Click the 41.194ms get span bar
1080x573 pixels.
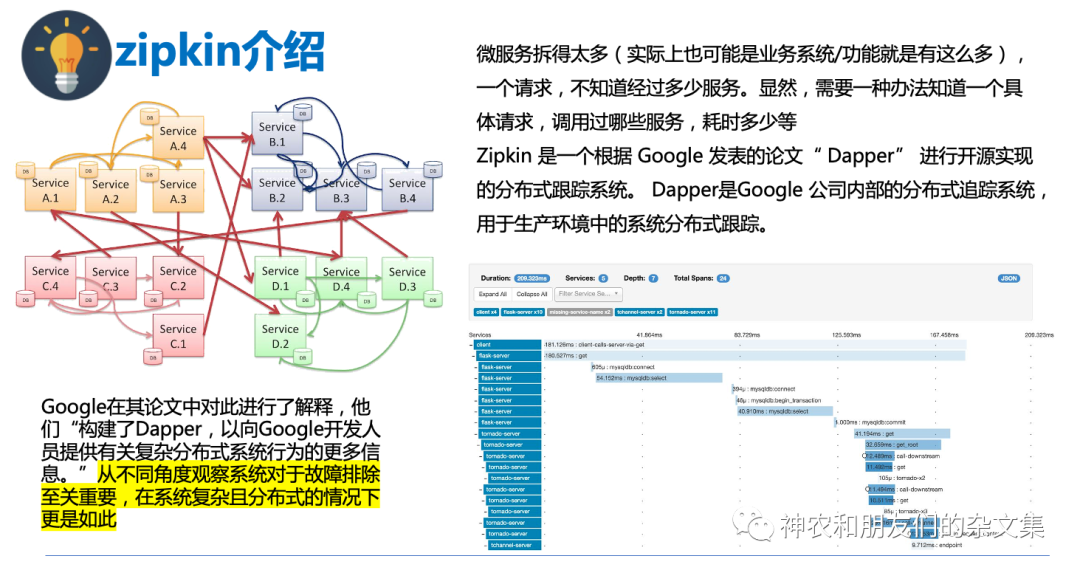(902, 434)
